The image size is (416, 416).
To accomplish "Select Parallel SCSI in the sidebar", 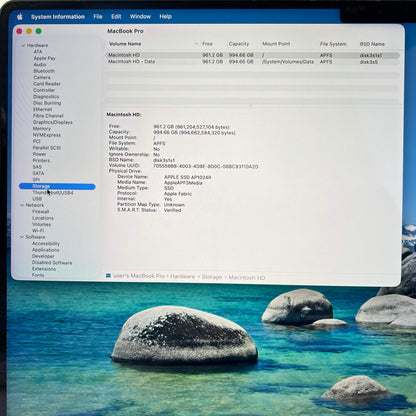I will [x=47, y=148].
